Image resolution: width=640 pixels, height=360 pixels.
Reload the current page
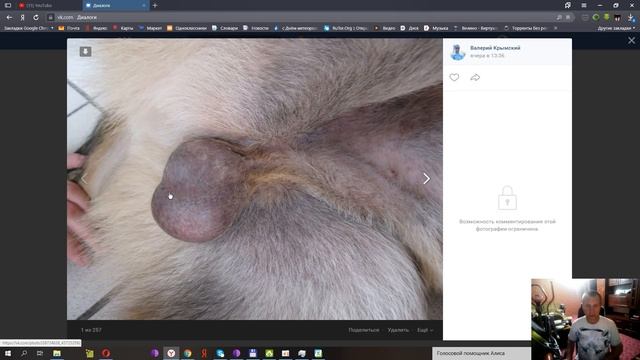[x=36, y=18]
